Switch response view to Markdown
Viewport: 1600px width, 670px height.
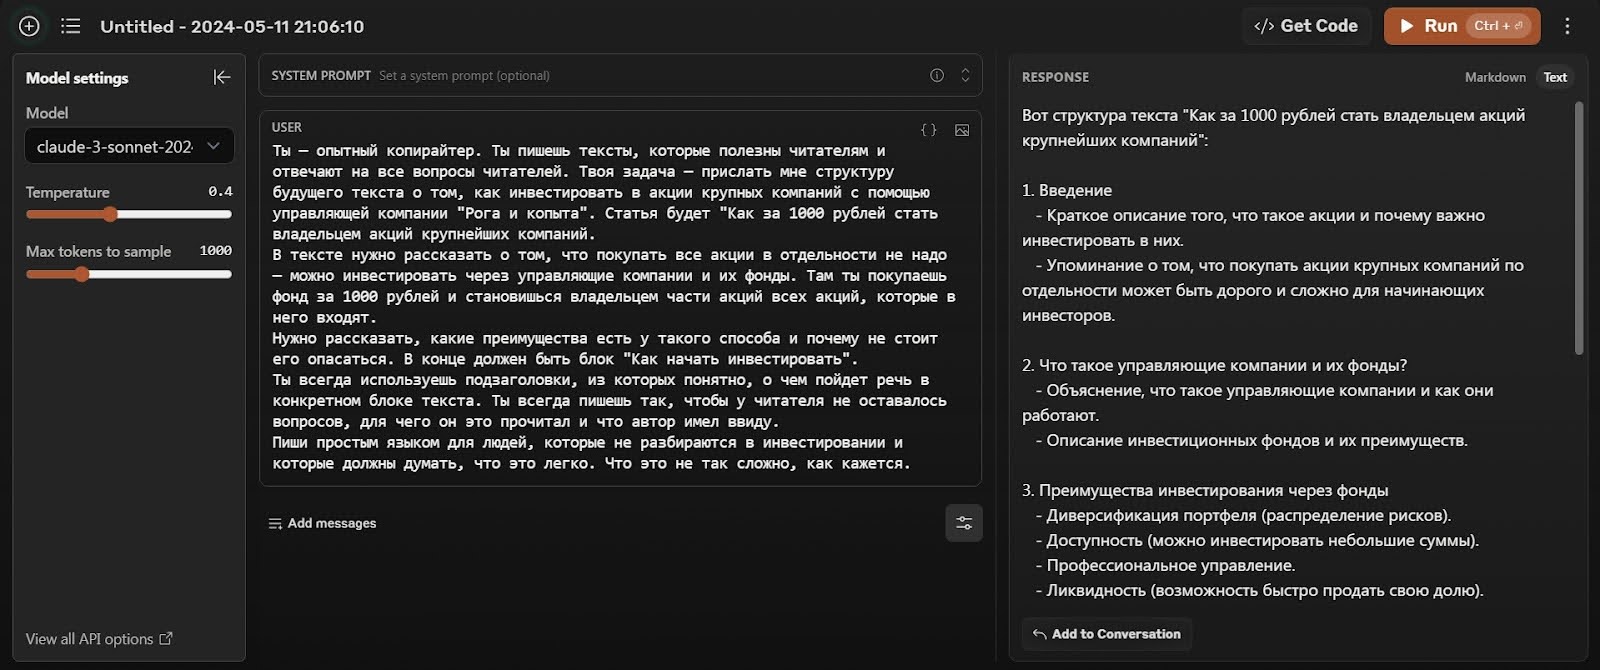coord(1495,77)
